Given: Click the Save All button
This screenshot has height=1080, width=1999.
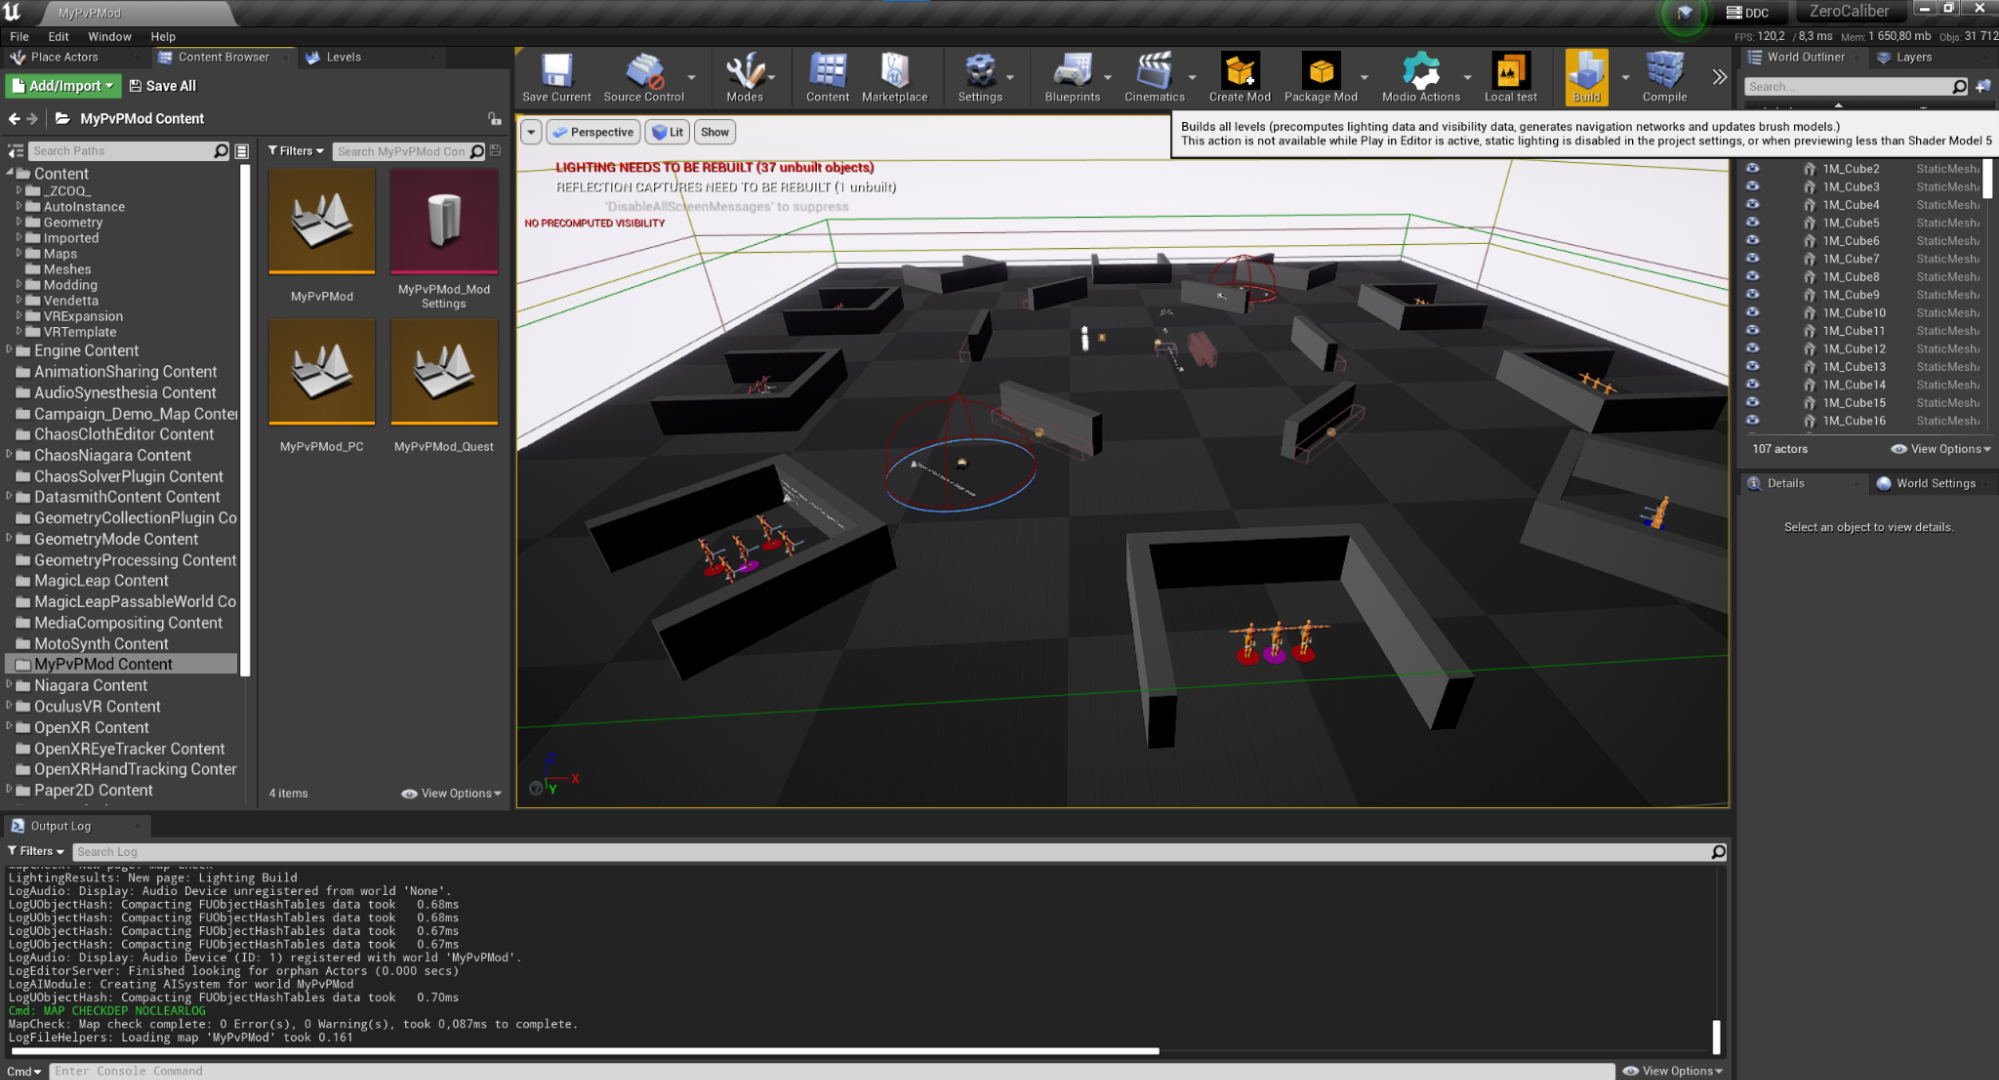Looking at the screenshot, I should [162, 86].
